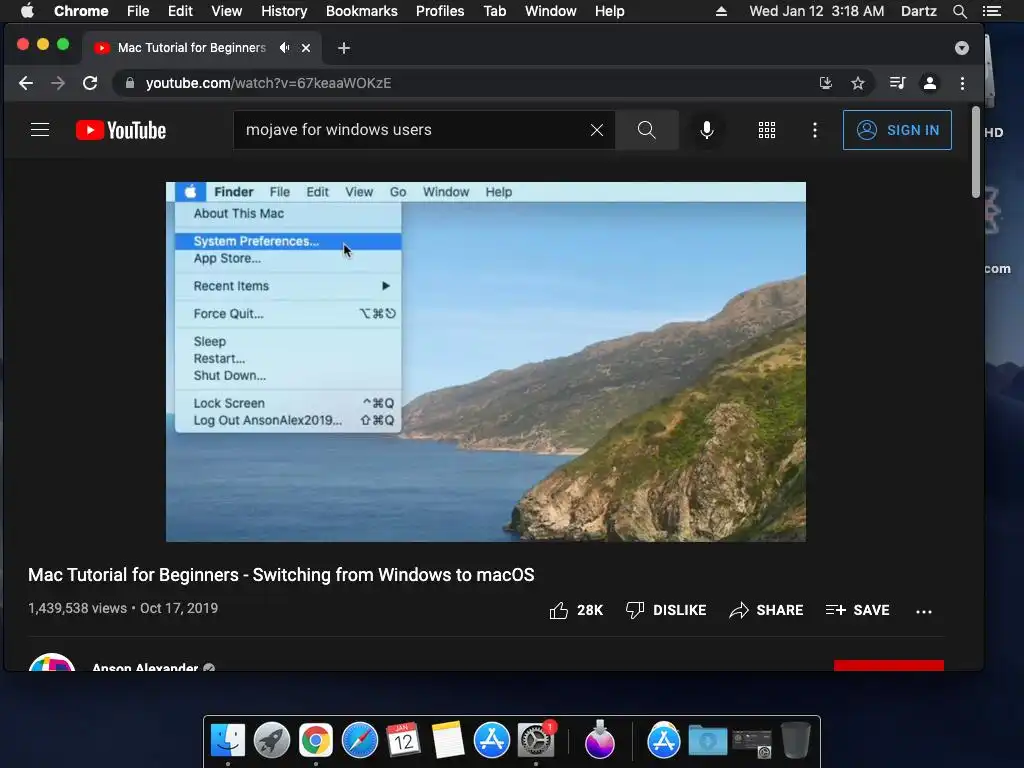Screen dimensions: 1024x768
Task: Go forward in Chrome
Action: (58, 83)
